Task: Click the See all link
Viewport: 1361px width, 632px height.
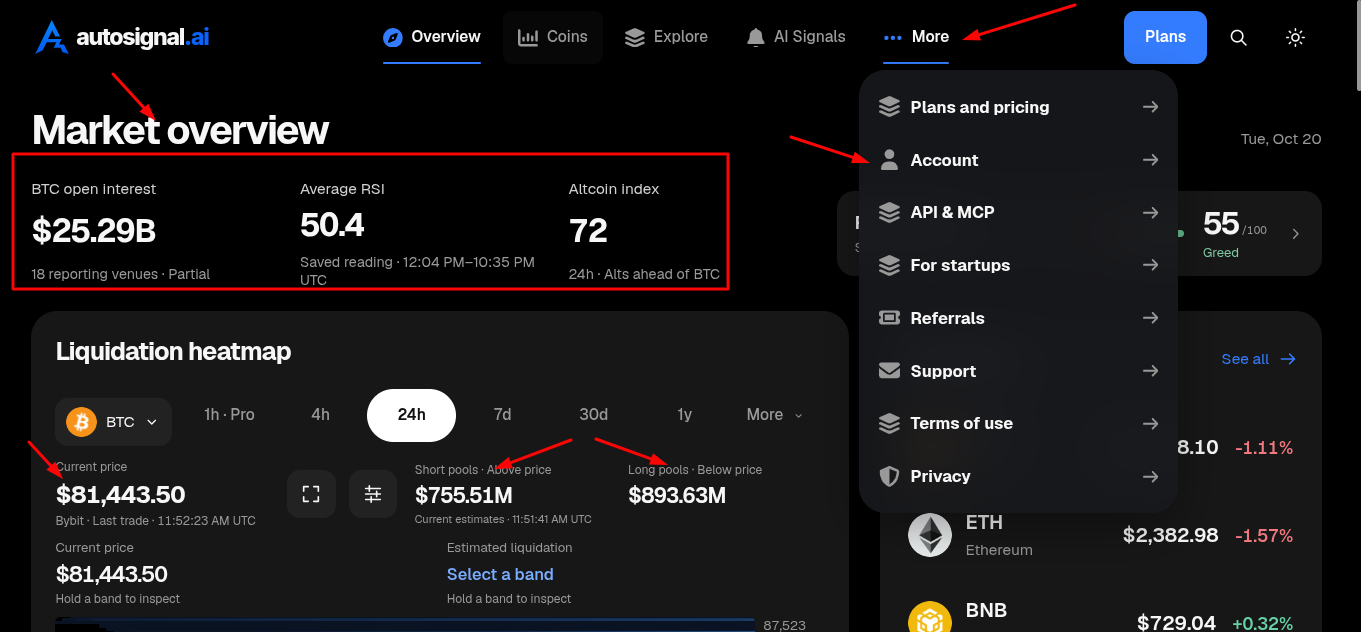Action: point(1259,359)
